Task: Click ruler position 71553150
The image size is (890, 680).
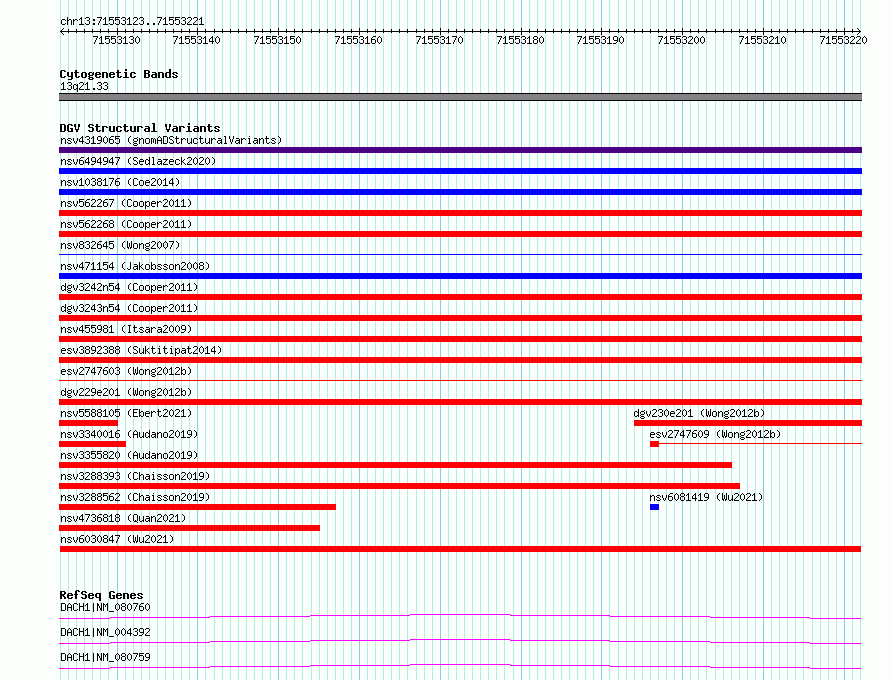Action: click(x=278, y=40)
